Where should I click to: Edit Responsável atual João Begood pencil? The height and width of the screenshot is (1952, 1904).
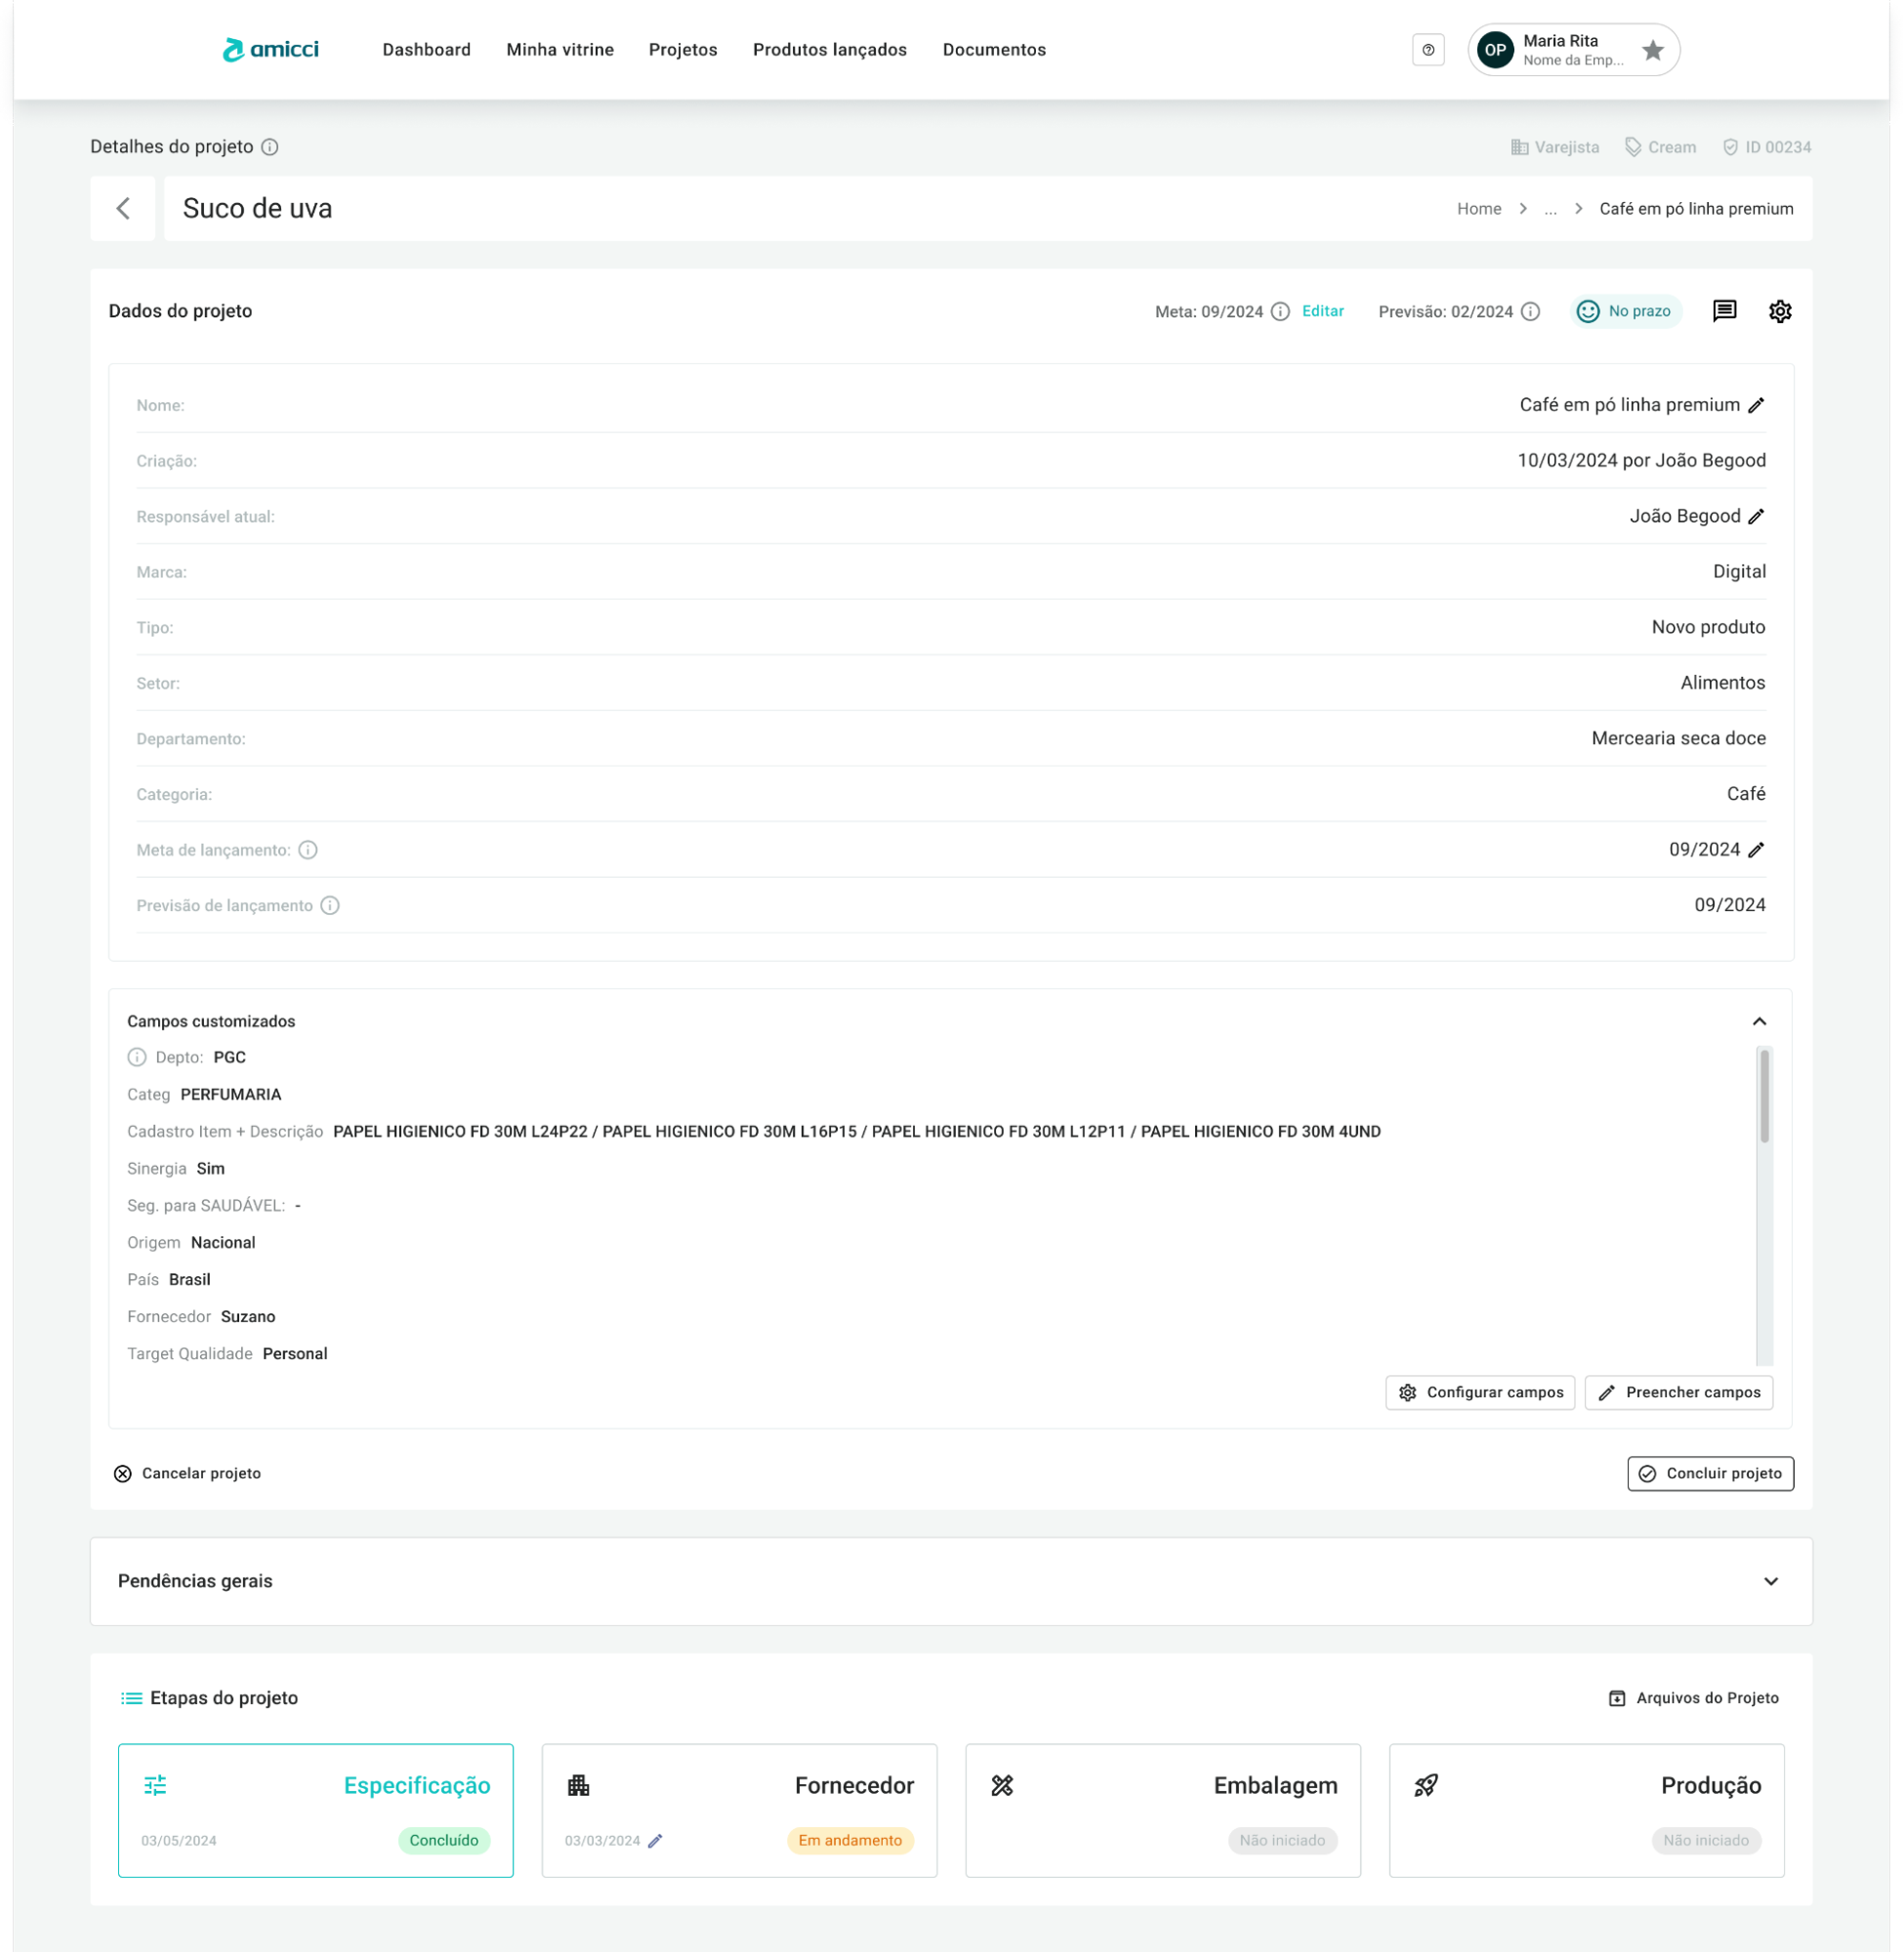pyautogui.click(x=1756, y=516)
